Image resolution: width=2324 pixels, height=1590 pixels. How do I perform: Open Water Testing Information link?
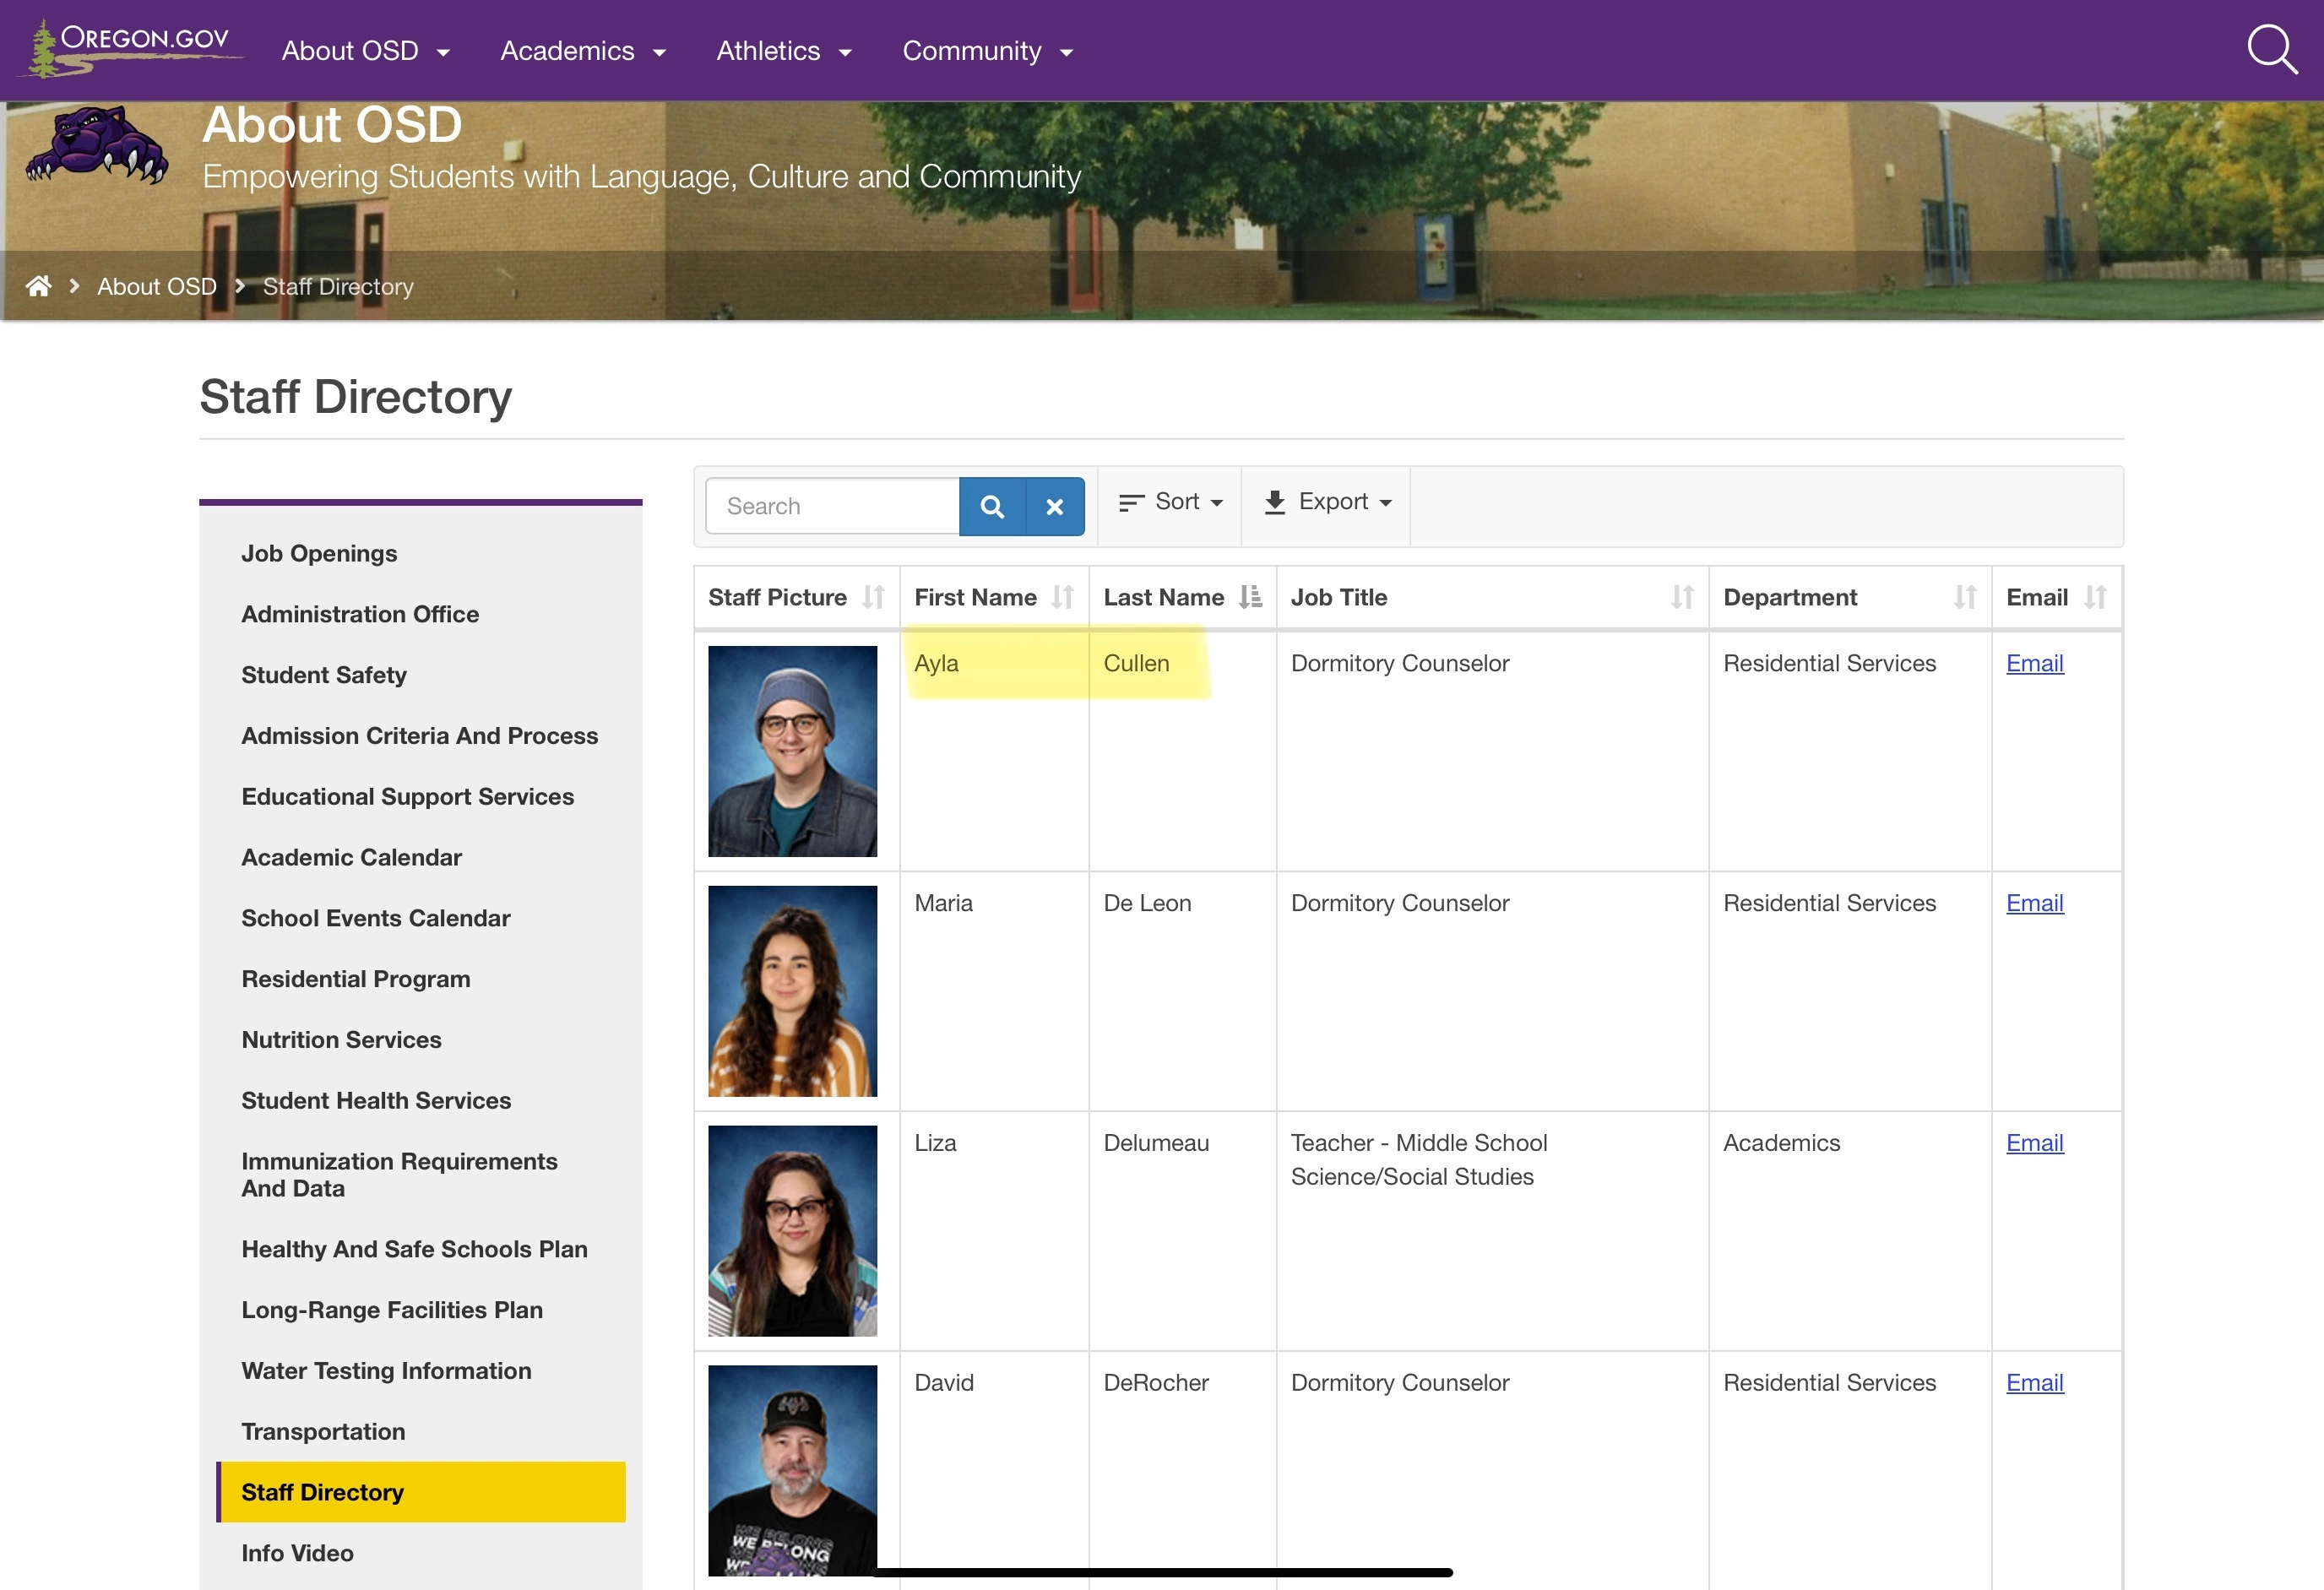[386, 1371]
